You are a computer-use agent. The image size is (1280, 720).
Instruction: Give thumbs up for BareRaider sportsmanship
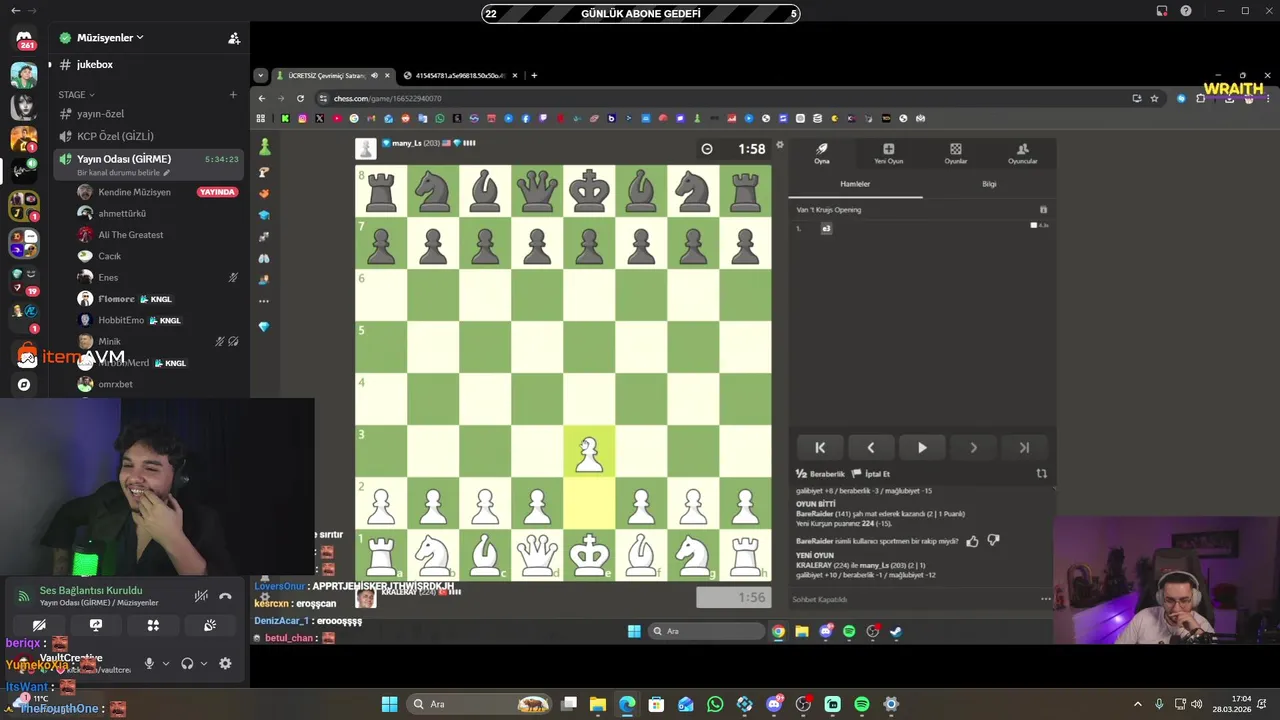(972, 541)
